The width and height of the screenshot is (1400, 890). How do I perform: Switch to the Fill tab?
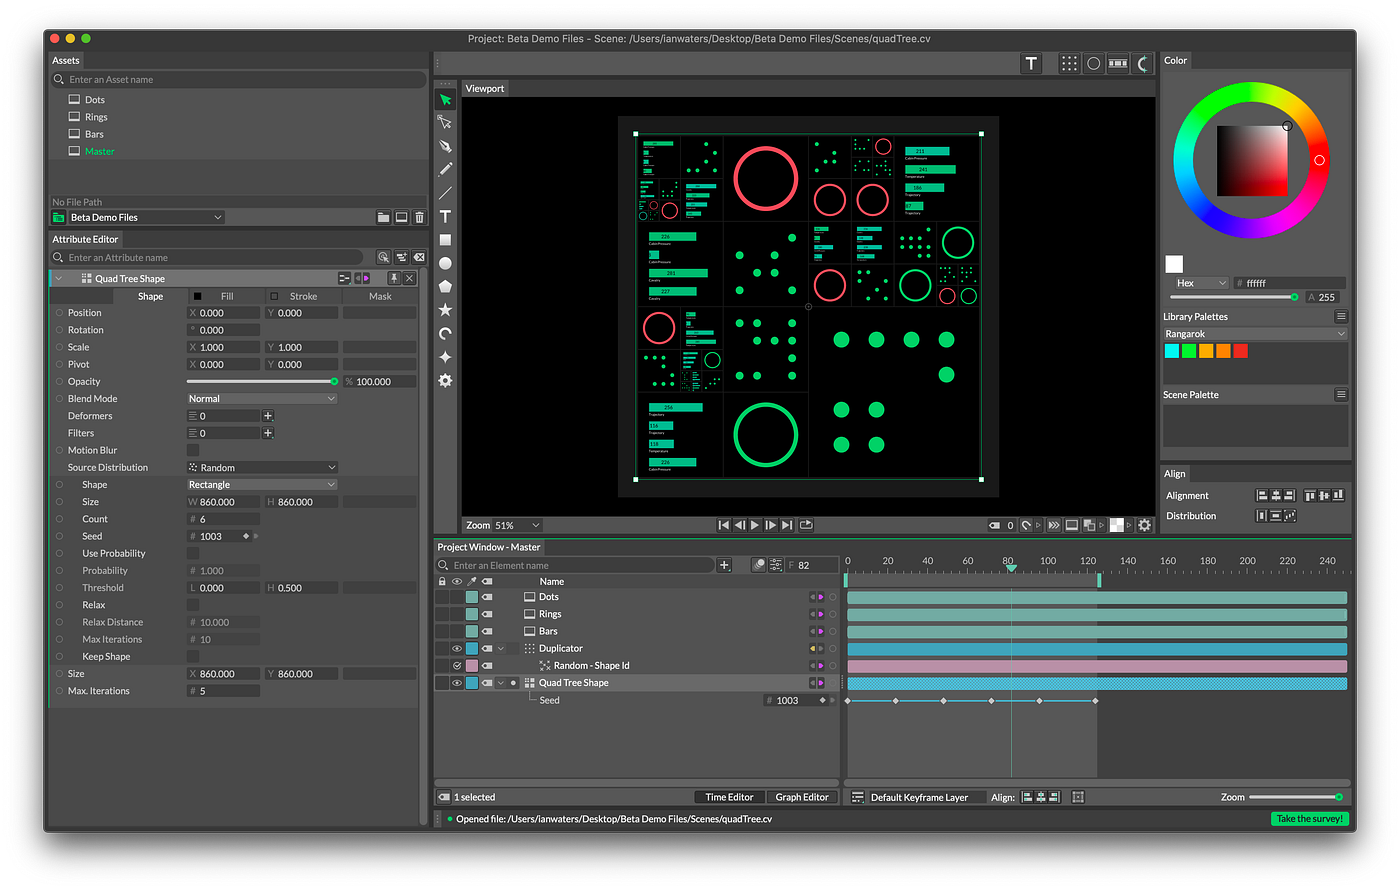click(x=227, y=296)
